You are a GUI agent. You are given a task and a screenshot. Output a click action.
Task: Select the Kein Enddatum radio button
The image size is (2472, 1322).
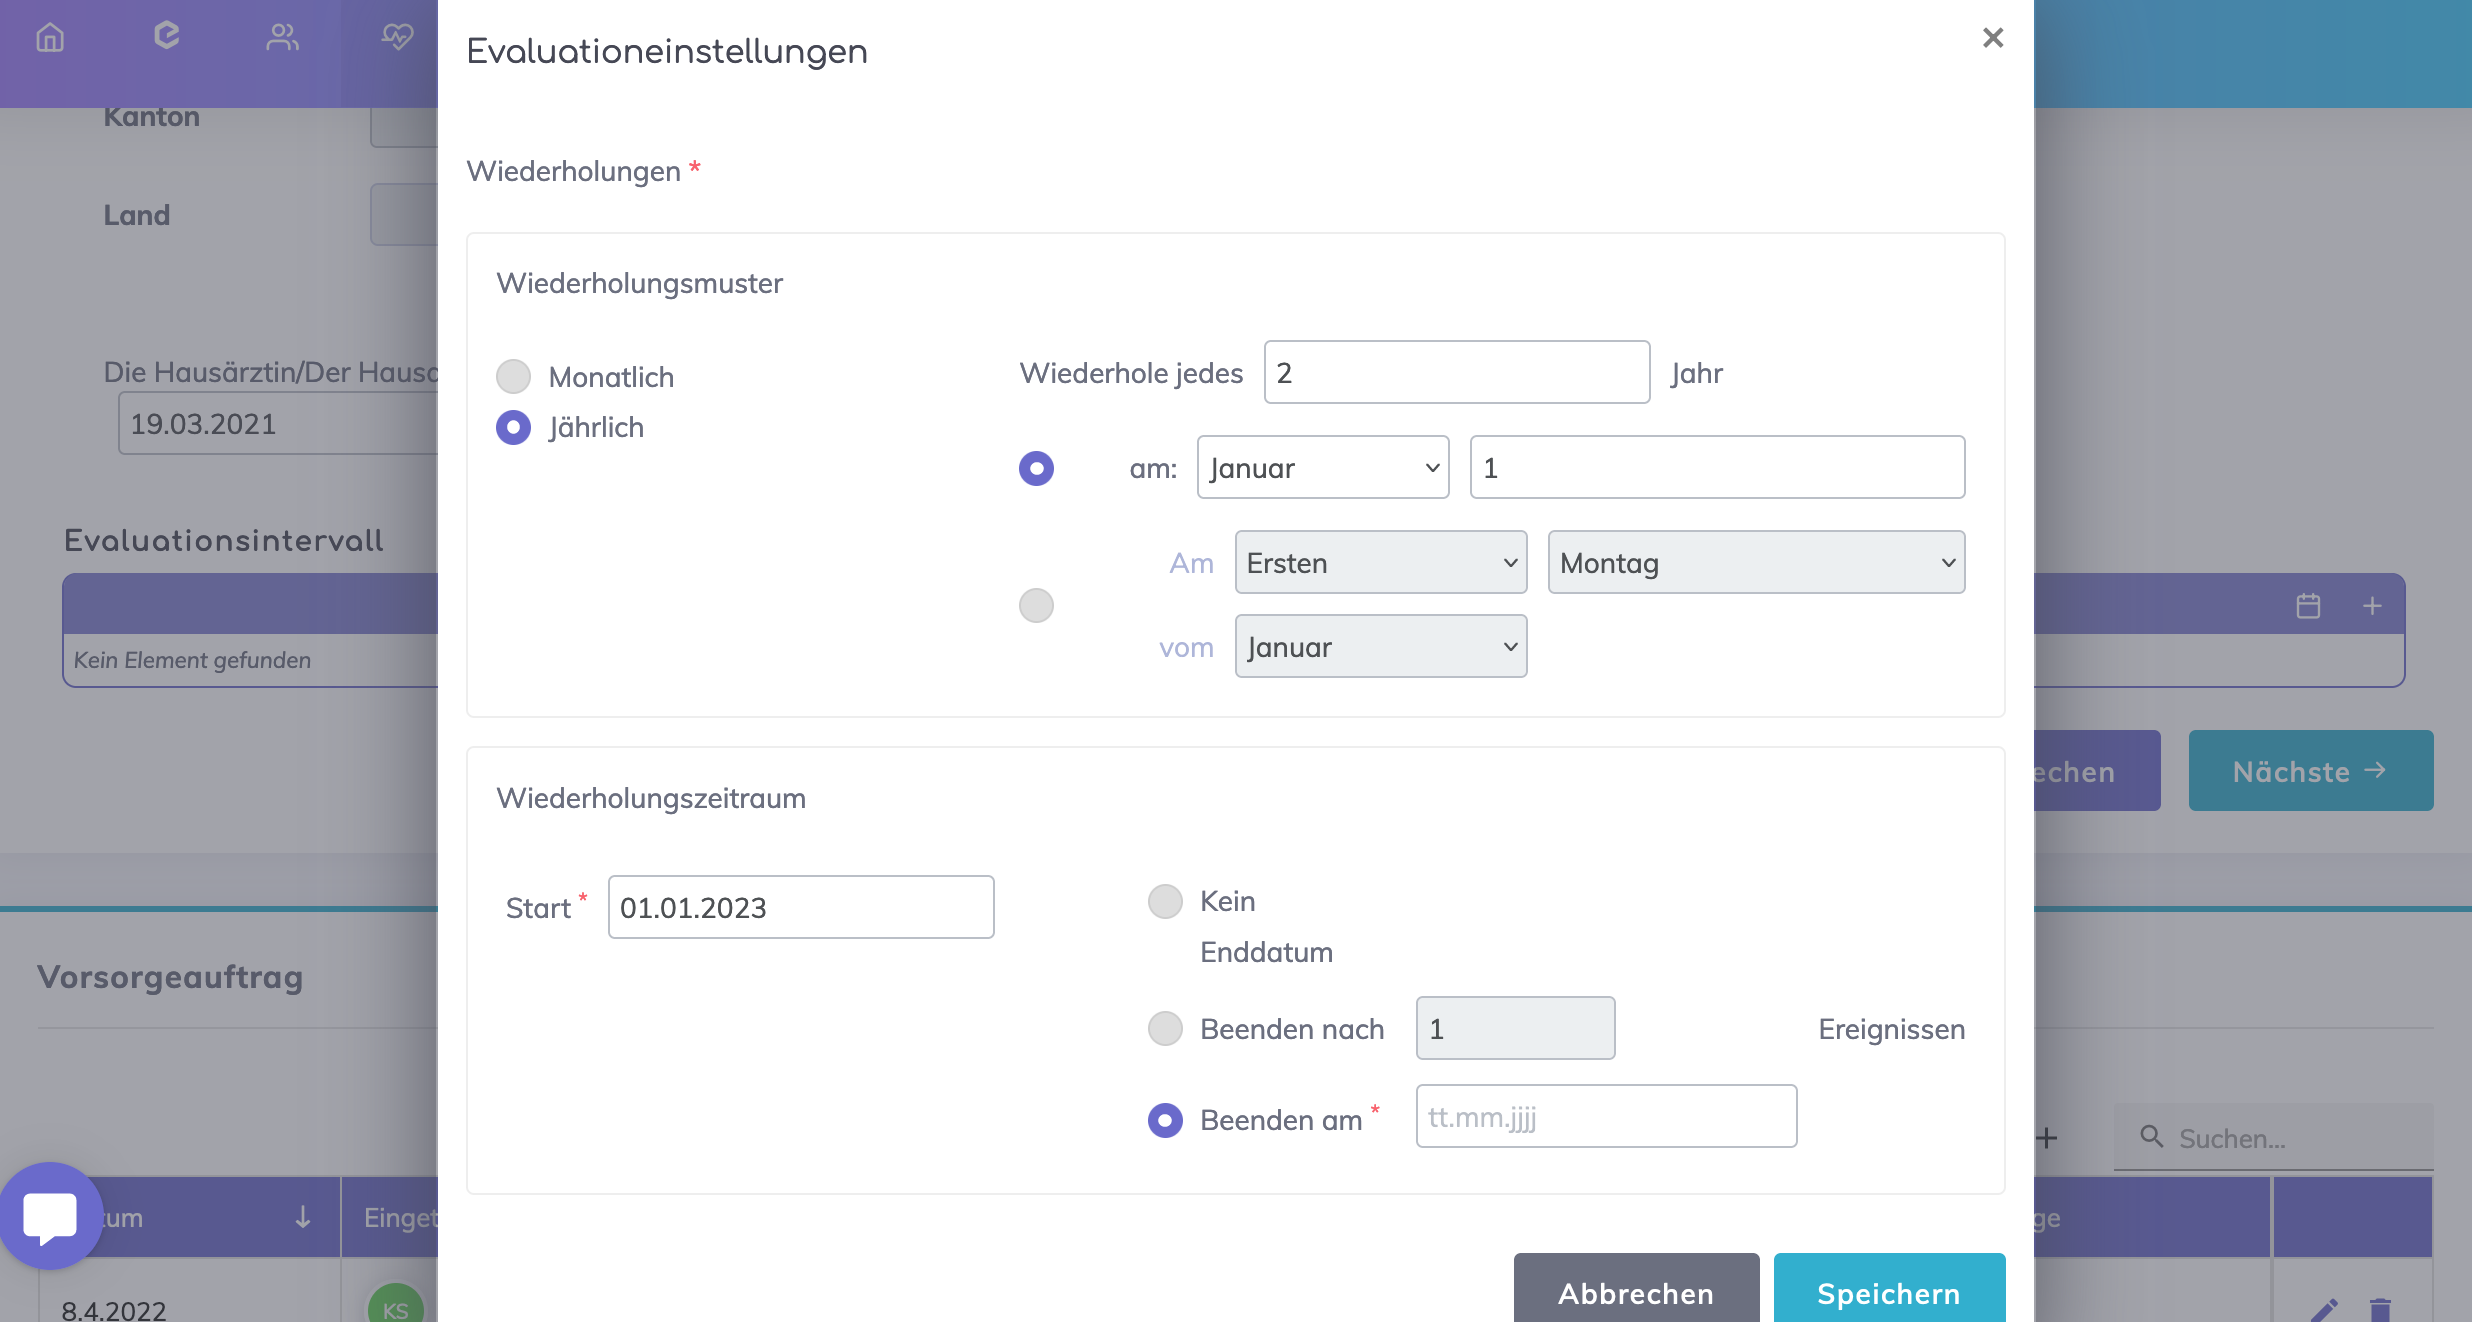coord(1165,901)
